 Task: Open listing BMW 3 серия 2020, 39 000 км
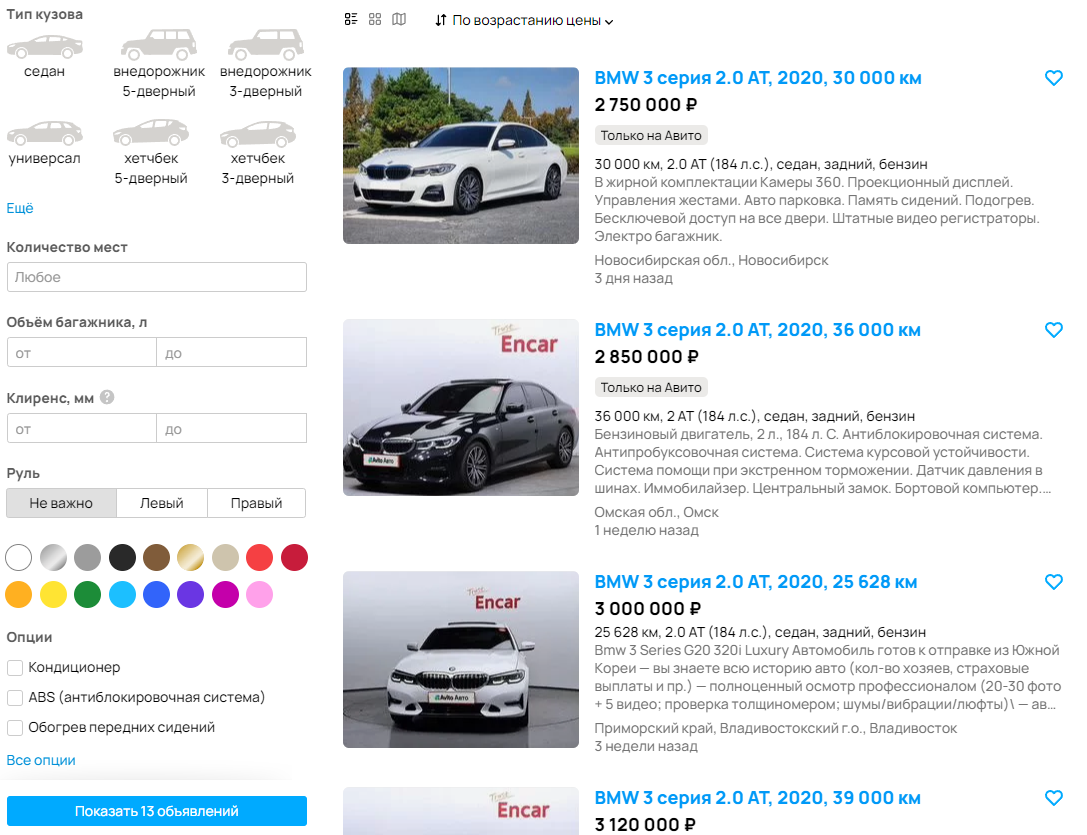[757, 798]
